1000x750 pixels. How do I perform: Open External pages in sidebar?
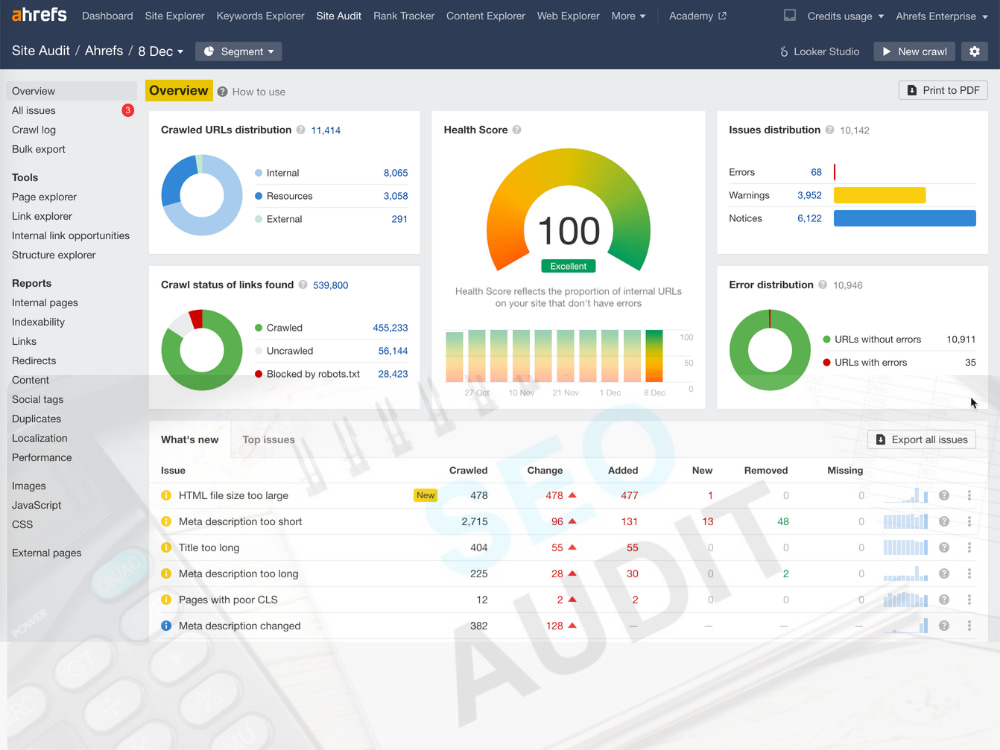pyautogui.click(x=47, y=553)
